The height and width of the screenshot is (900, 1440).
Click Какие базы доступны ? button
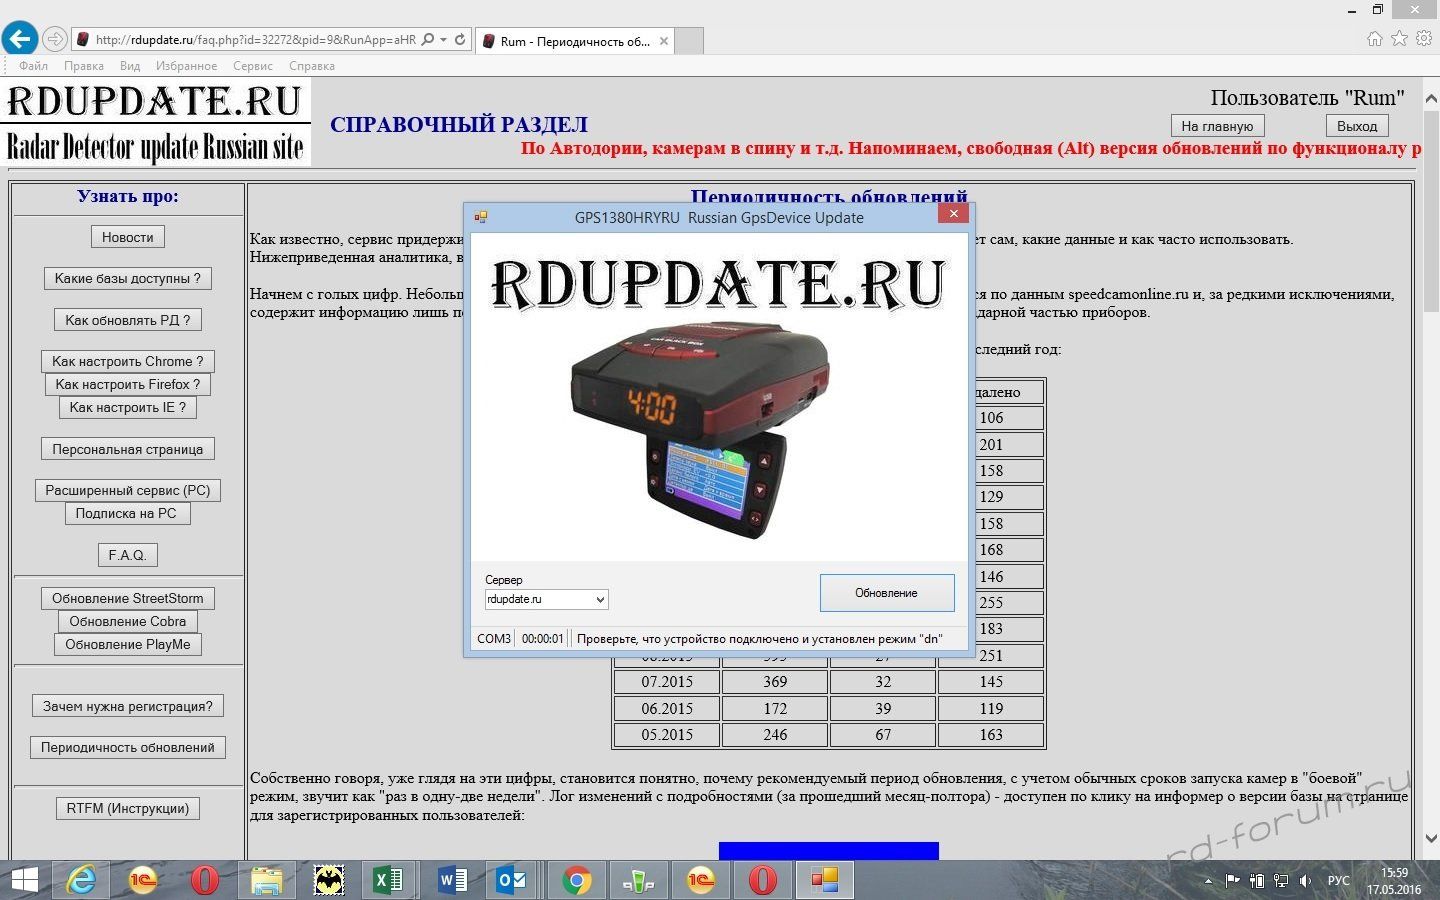128,278
